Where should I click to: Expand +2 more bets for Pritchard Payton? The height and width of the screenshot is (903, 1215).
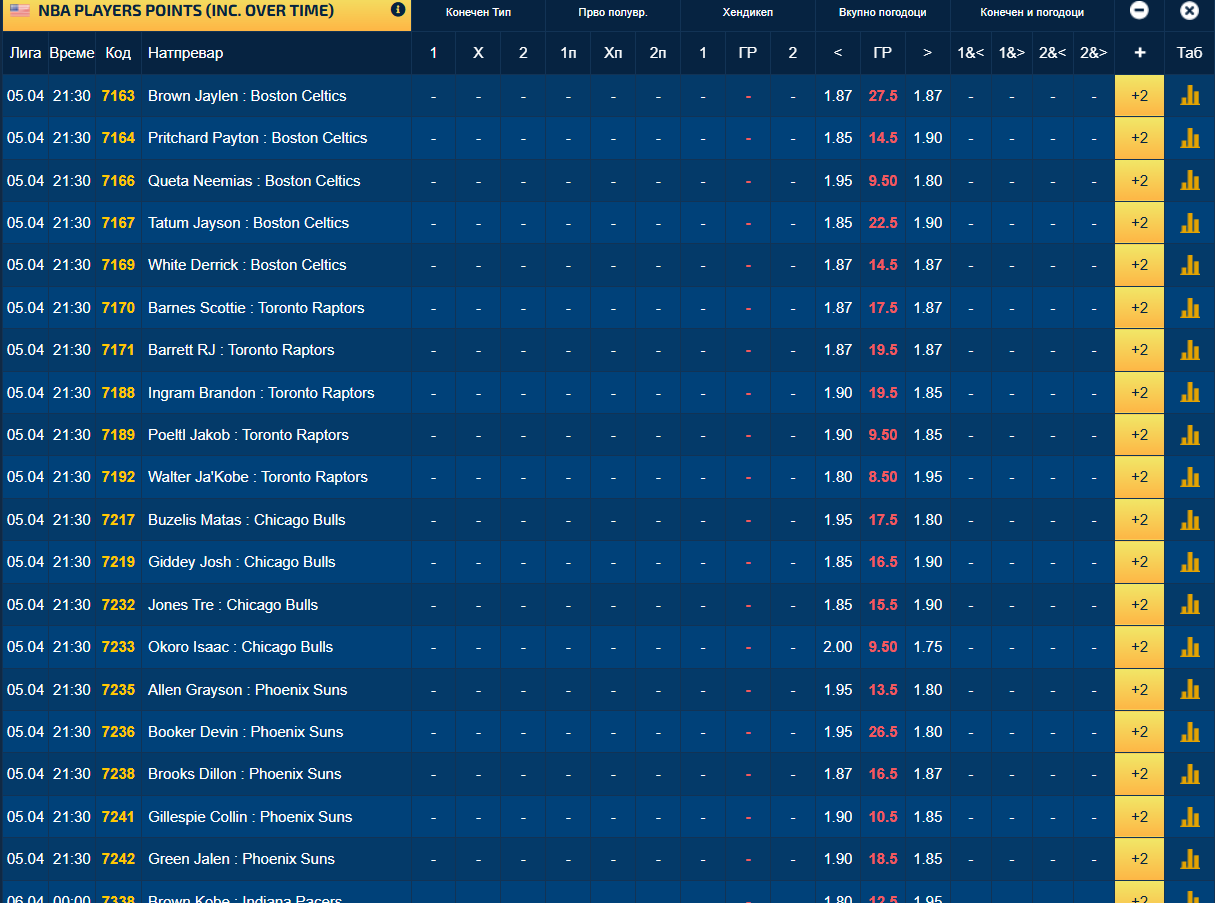click(1139, 138)
